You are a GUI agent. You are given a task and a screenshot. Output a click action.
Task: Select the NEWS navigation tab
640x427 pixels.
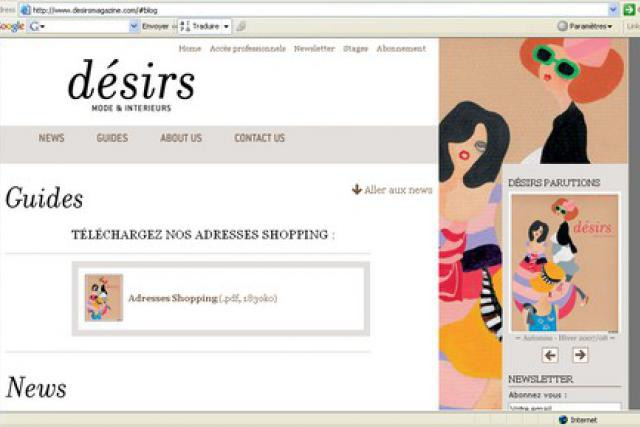(51, 138)
